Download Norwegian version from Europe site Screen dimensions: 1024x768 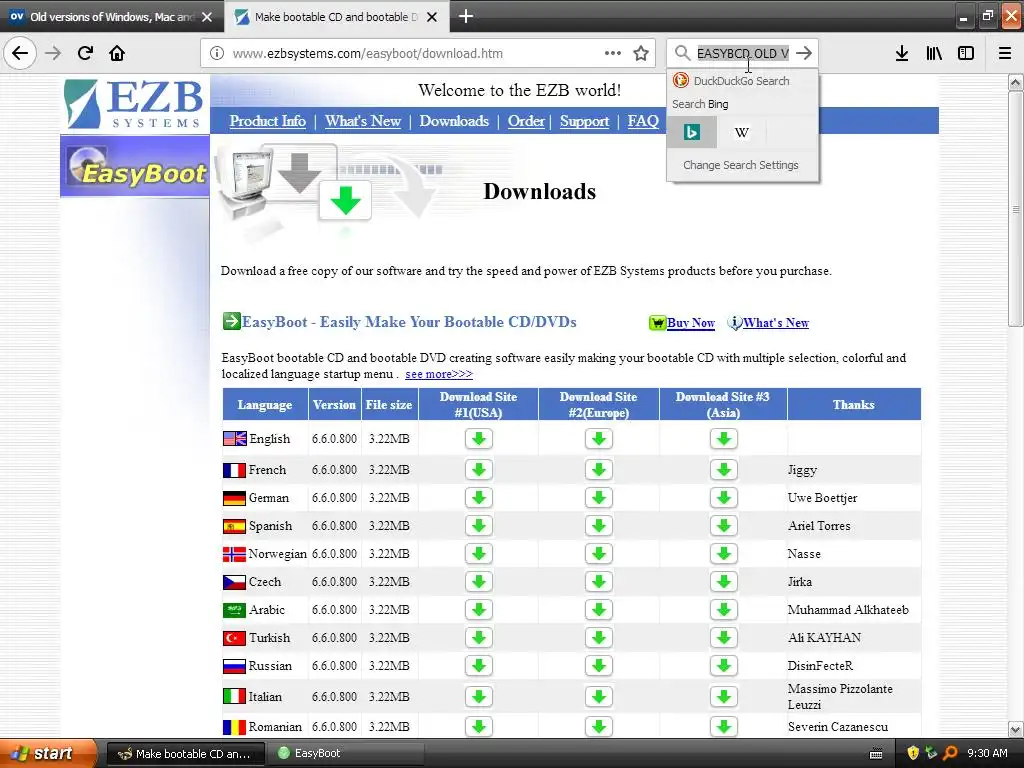click(x=599, y=554)
